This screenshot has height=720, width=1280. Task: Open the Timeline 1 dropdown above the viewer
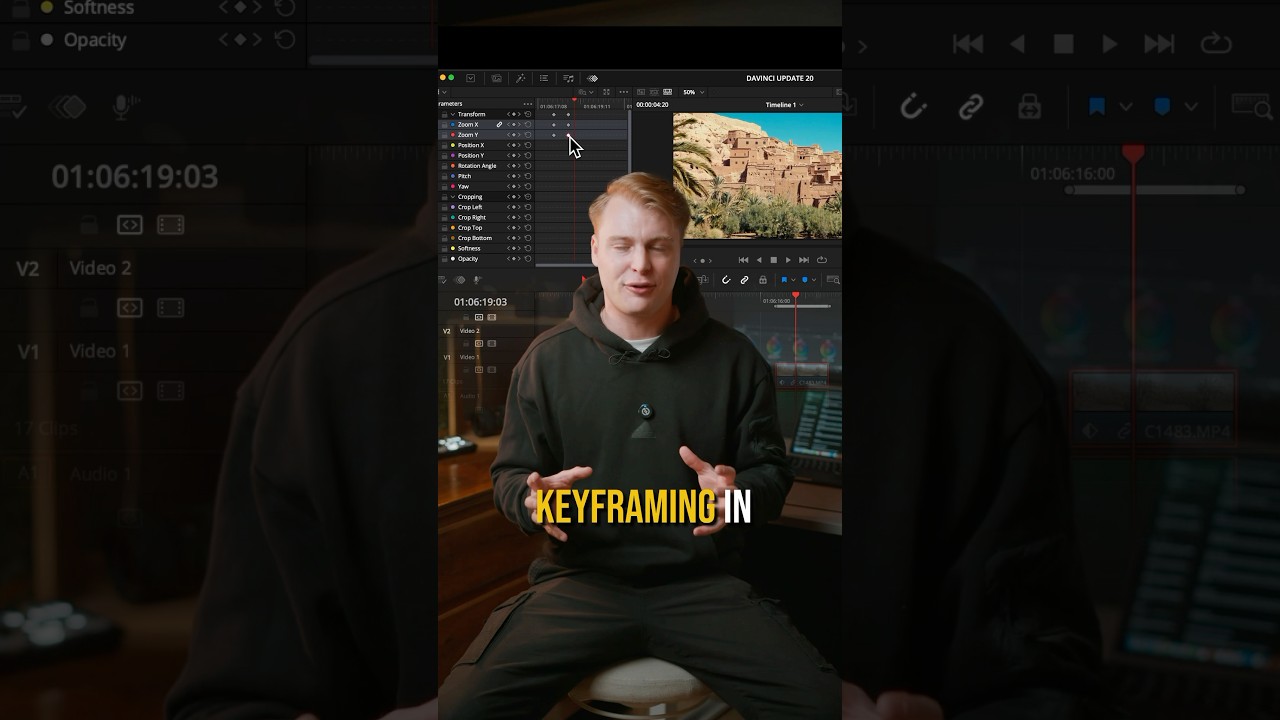click(x=784, y=105)
